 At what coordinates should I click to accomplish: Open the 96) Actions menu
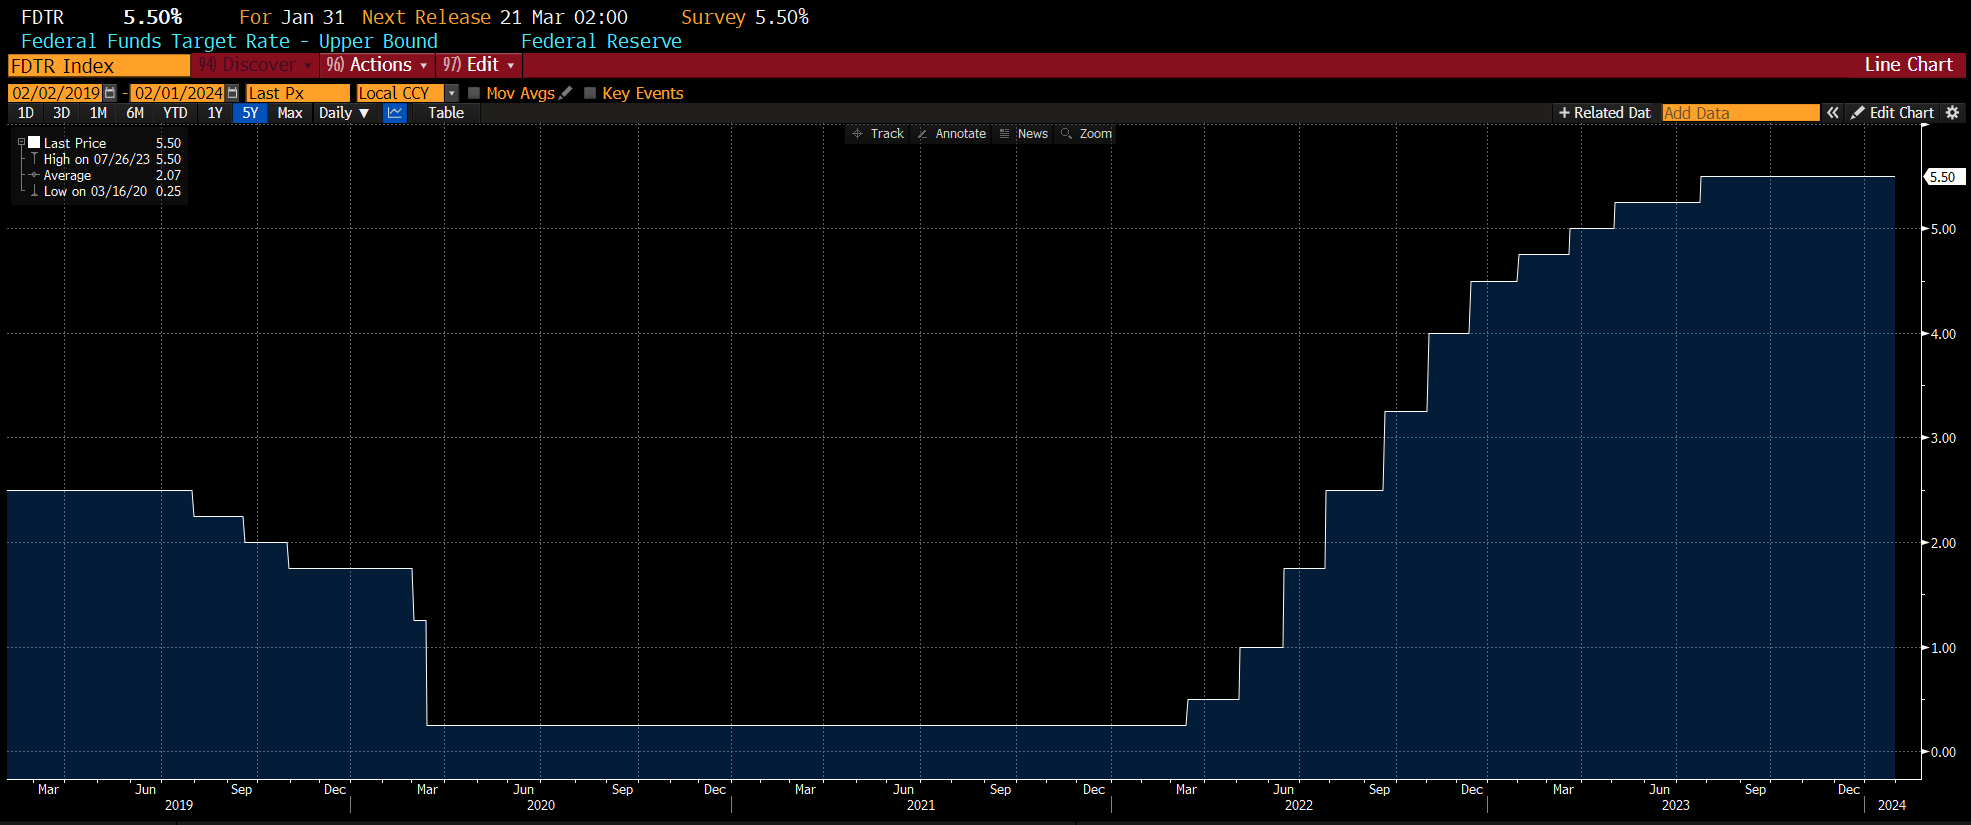click(x=377, y=65)
